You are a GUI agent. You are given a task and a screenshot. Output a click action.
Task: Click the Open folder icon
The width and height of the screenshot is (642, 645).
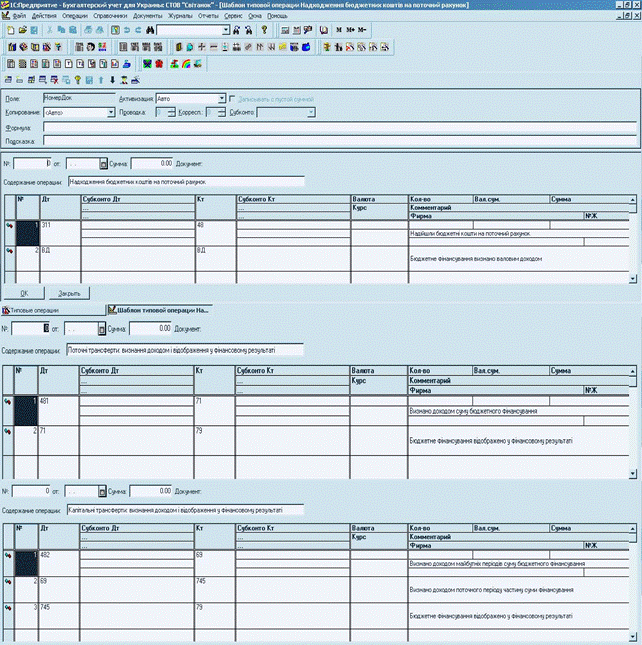click(22, 30)
